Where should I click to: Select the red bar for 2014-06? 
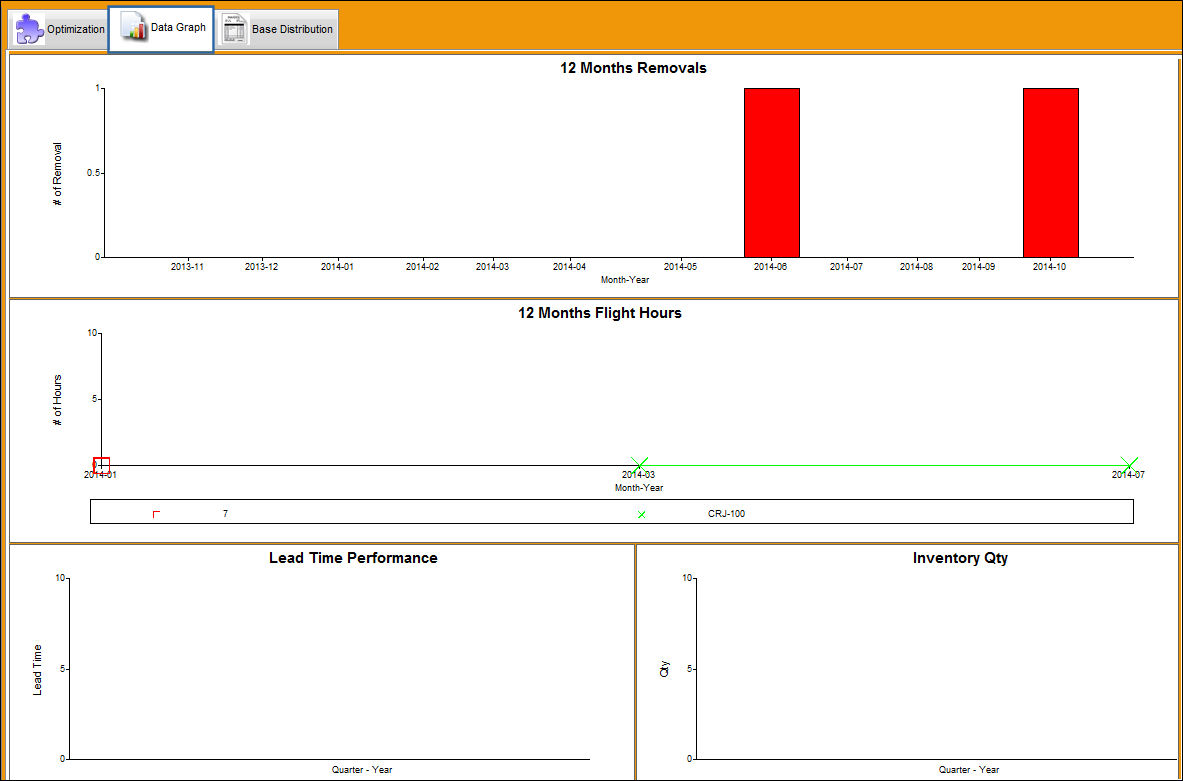click(772, 173)
